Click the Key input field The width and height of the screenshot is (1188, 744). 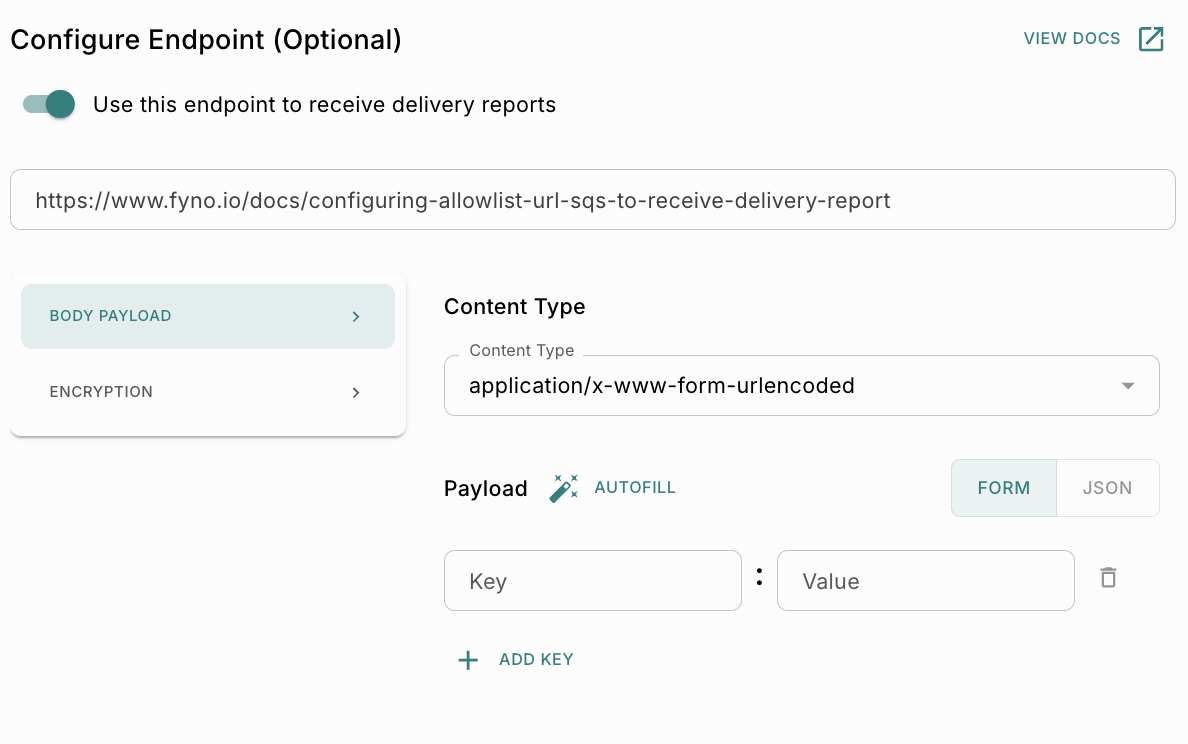pos(592,581)
